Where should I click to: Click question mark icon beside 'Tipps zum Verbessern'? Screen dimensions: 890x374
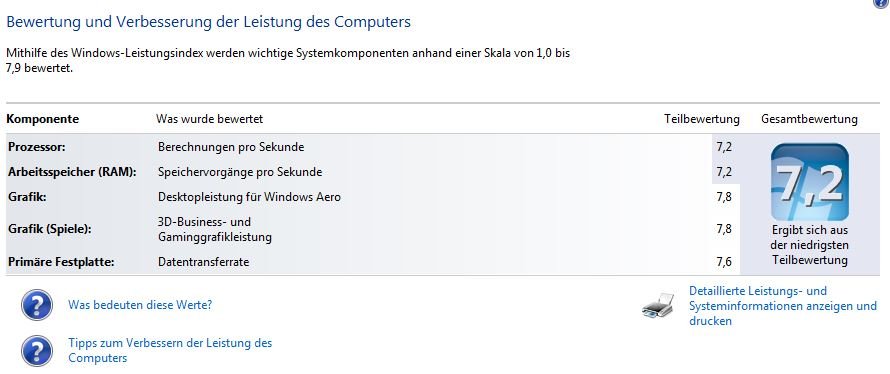click(x=37, y=351)
